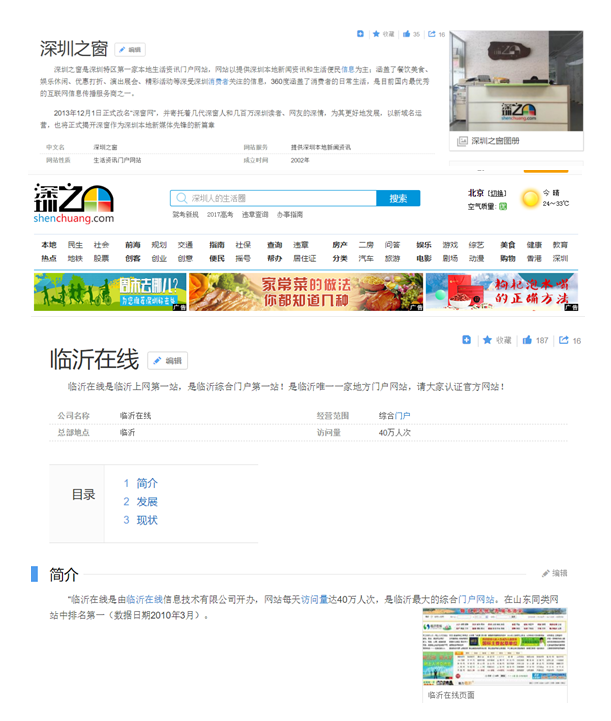
Task: Click the blue 消费者 link in 深圳之窗 description
Action: coord(218,81)
